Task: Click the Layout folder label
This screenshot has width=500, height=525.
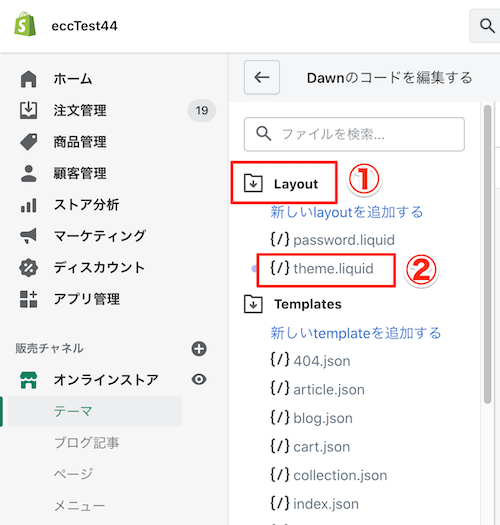Action: tap(296, 183)
